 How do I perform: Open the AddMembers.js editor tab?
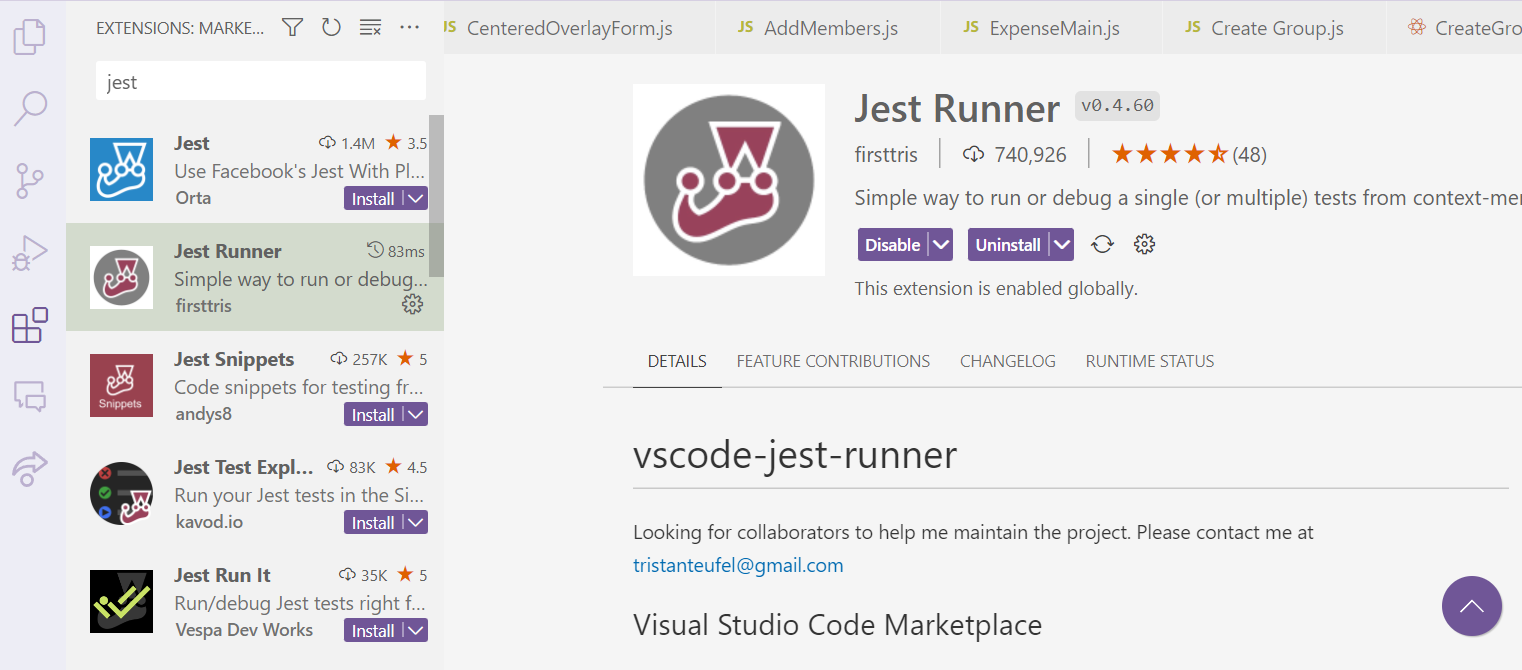[828, 27]
